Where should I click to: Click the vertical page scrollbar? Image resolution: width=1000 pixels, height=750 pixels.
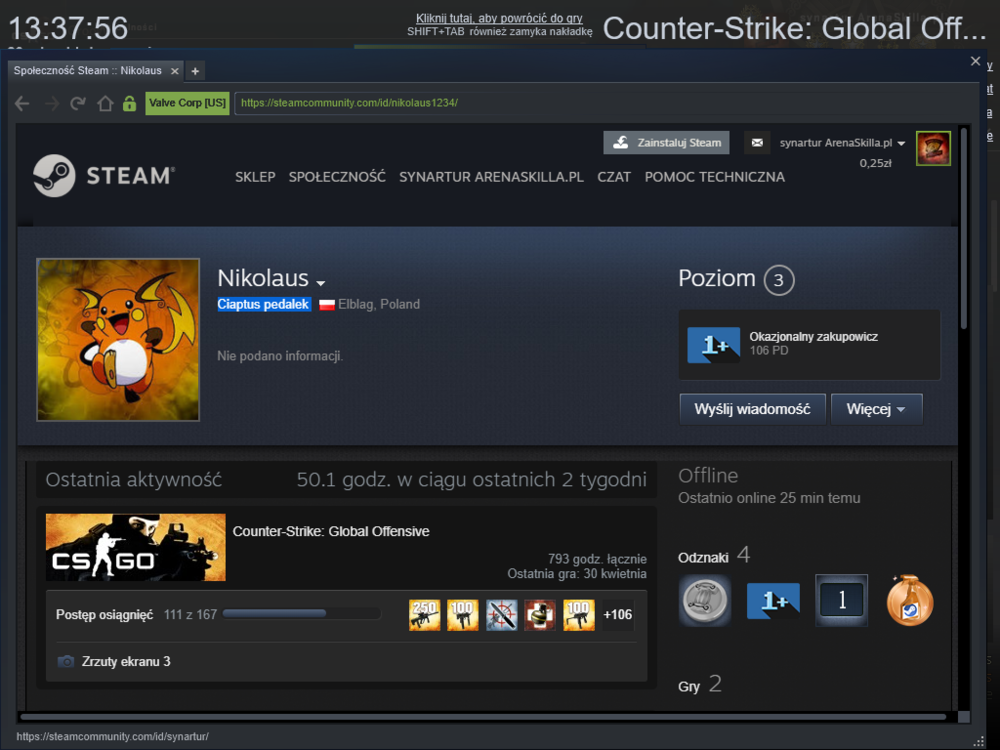tap(964, 230)
